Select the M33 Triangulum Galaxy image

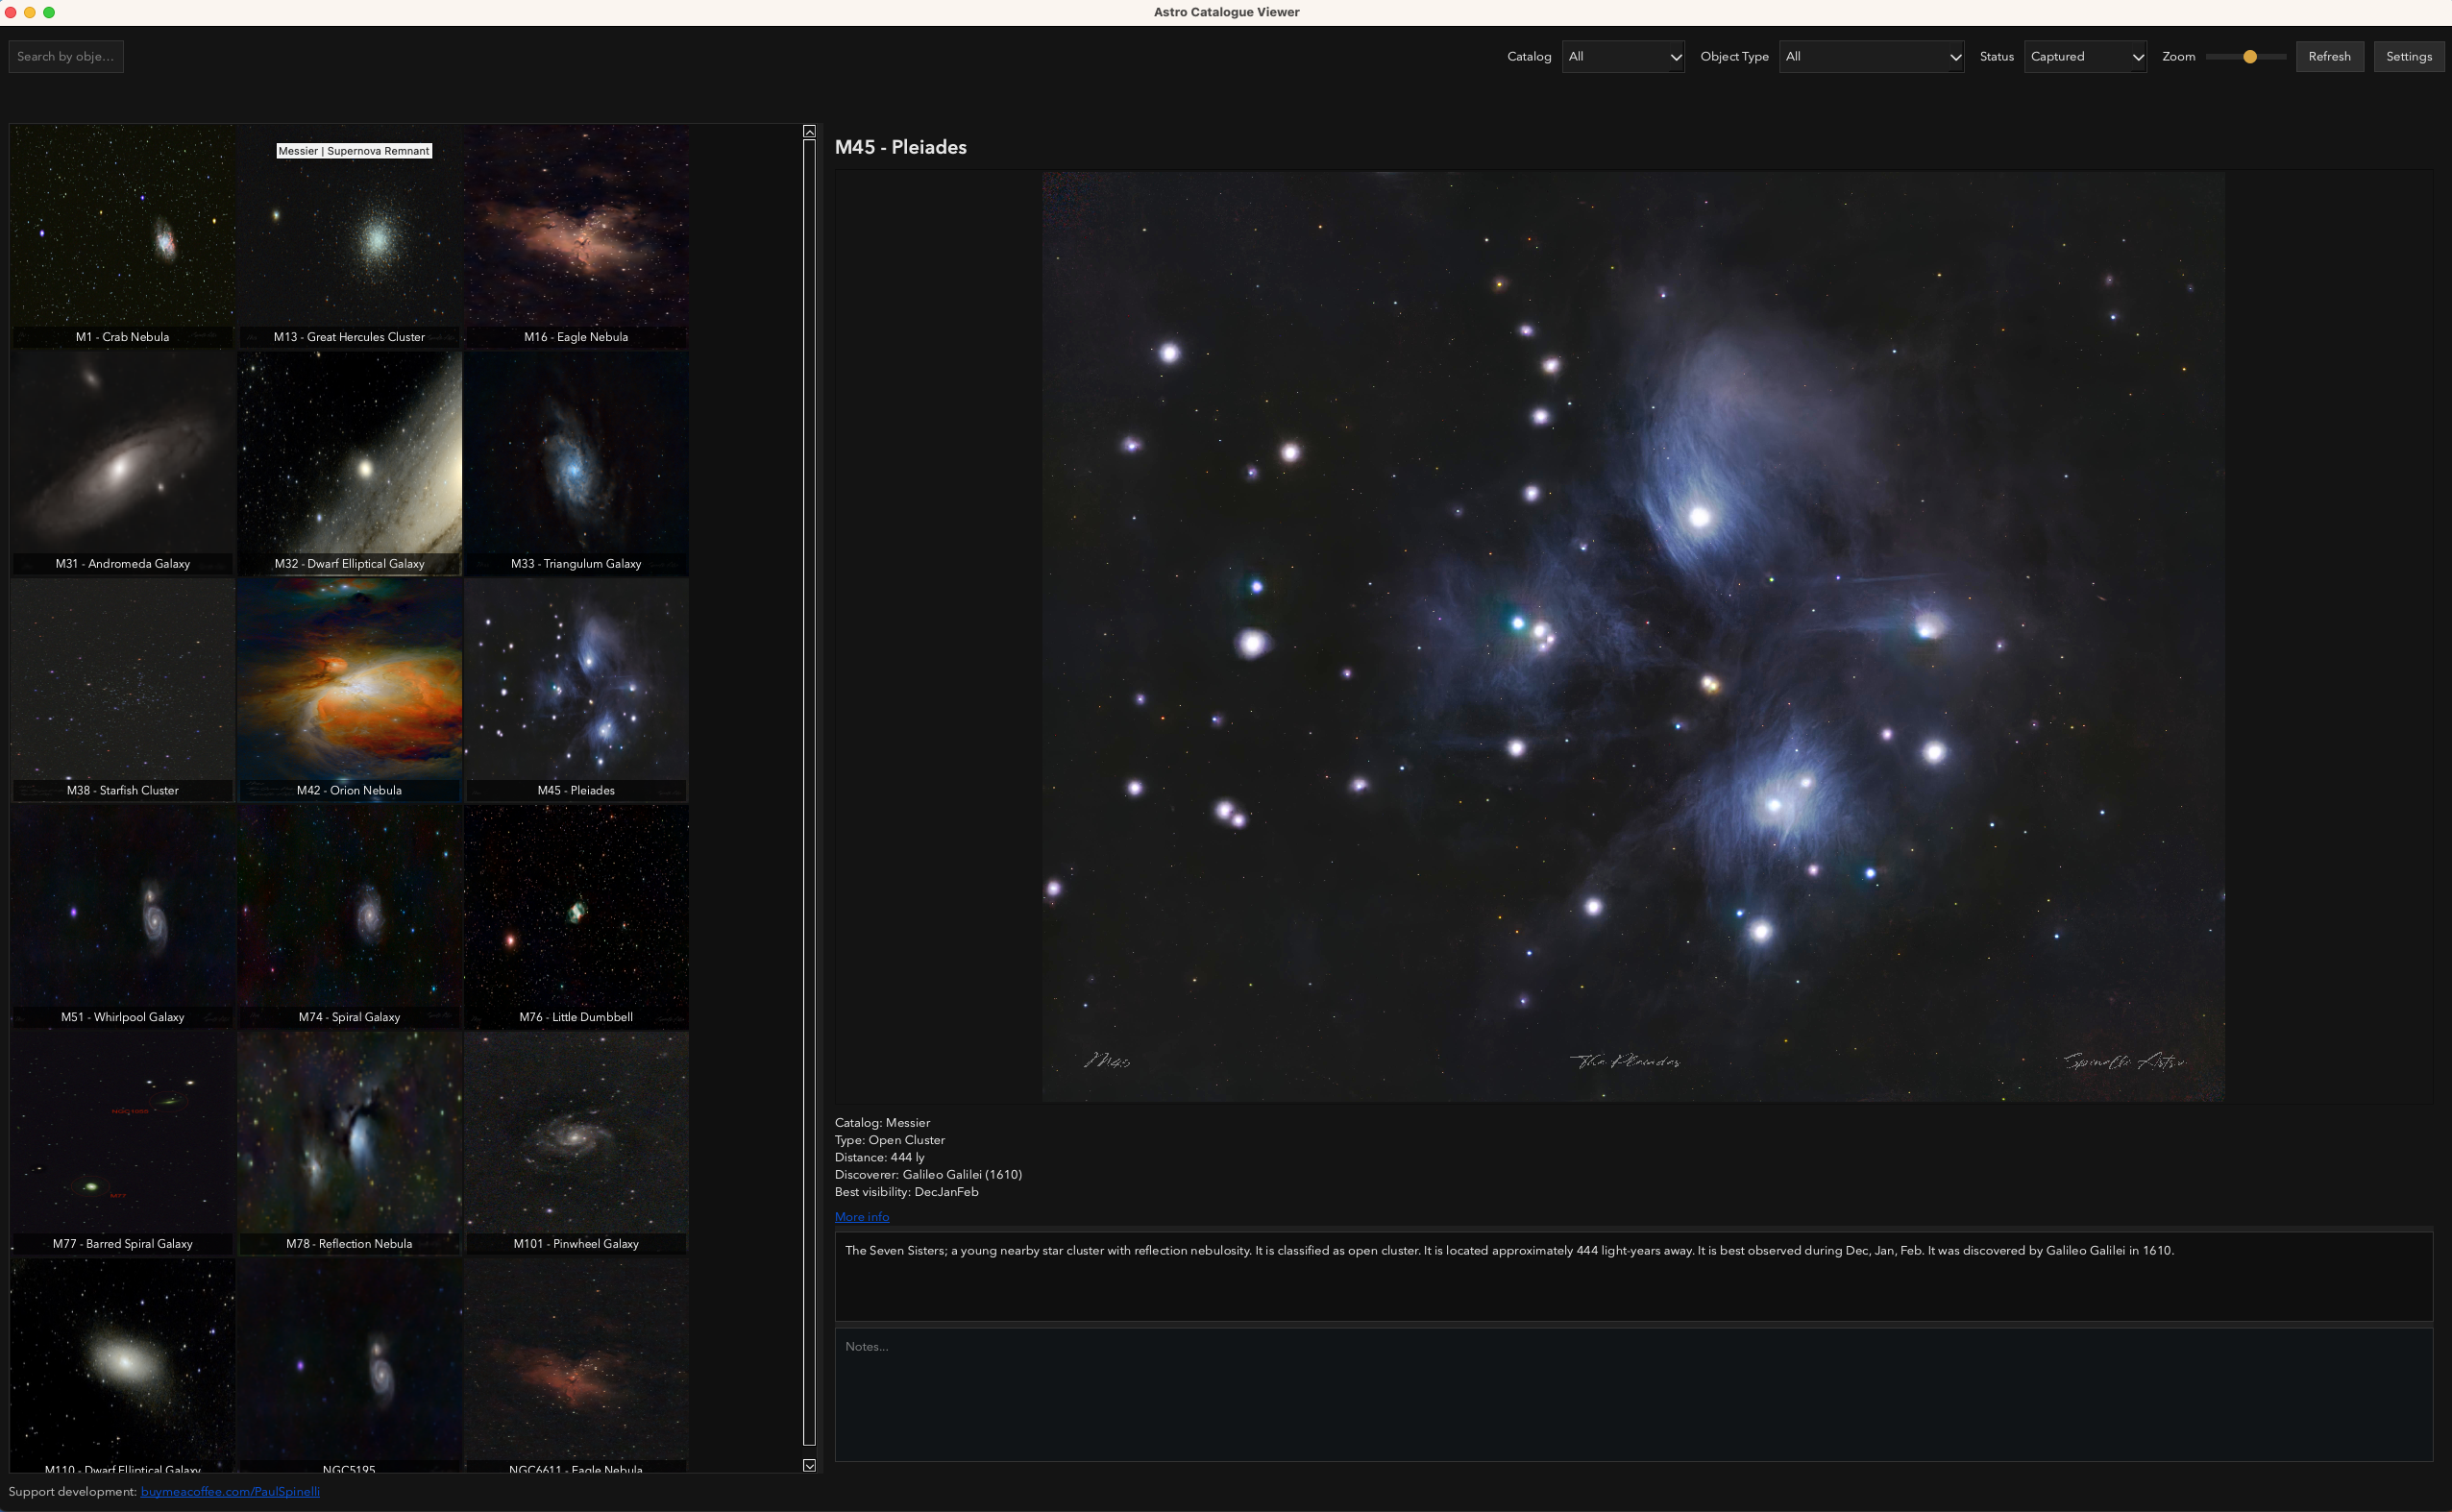pos(576,462)
